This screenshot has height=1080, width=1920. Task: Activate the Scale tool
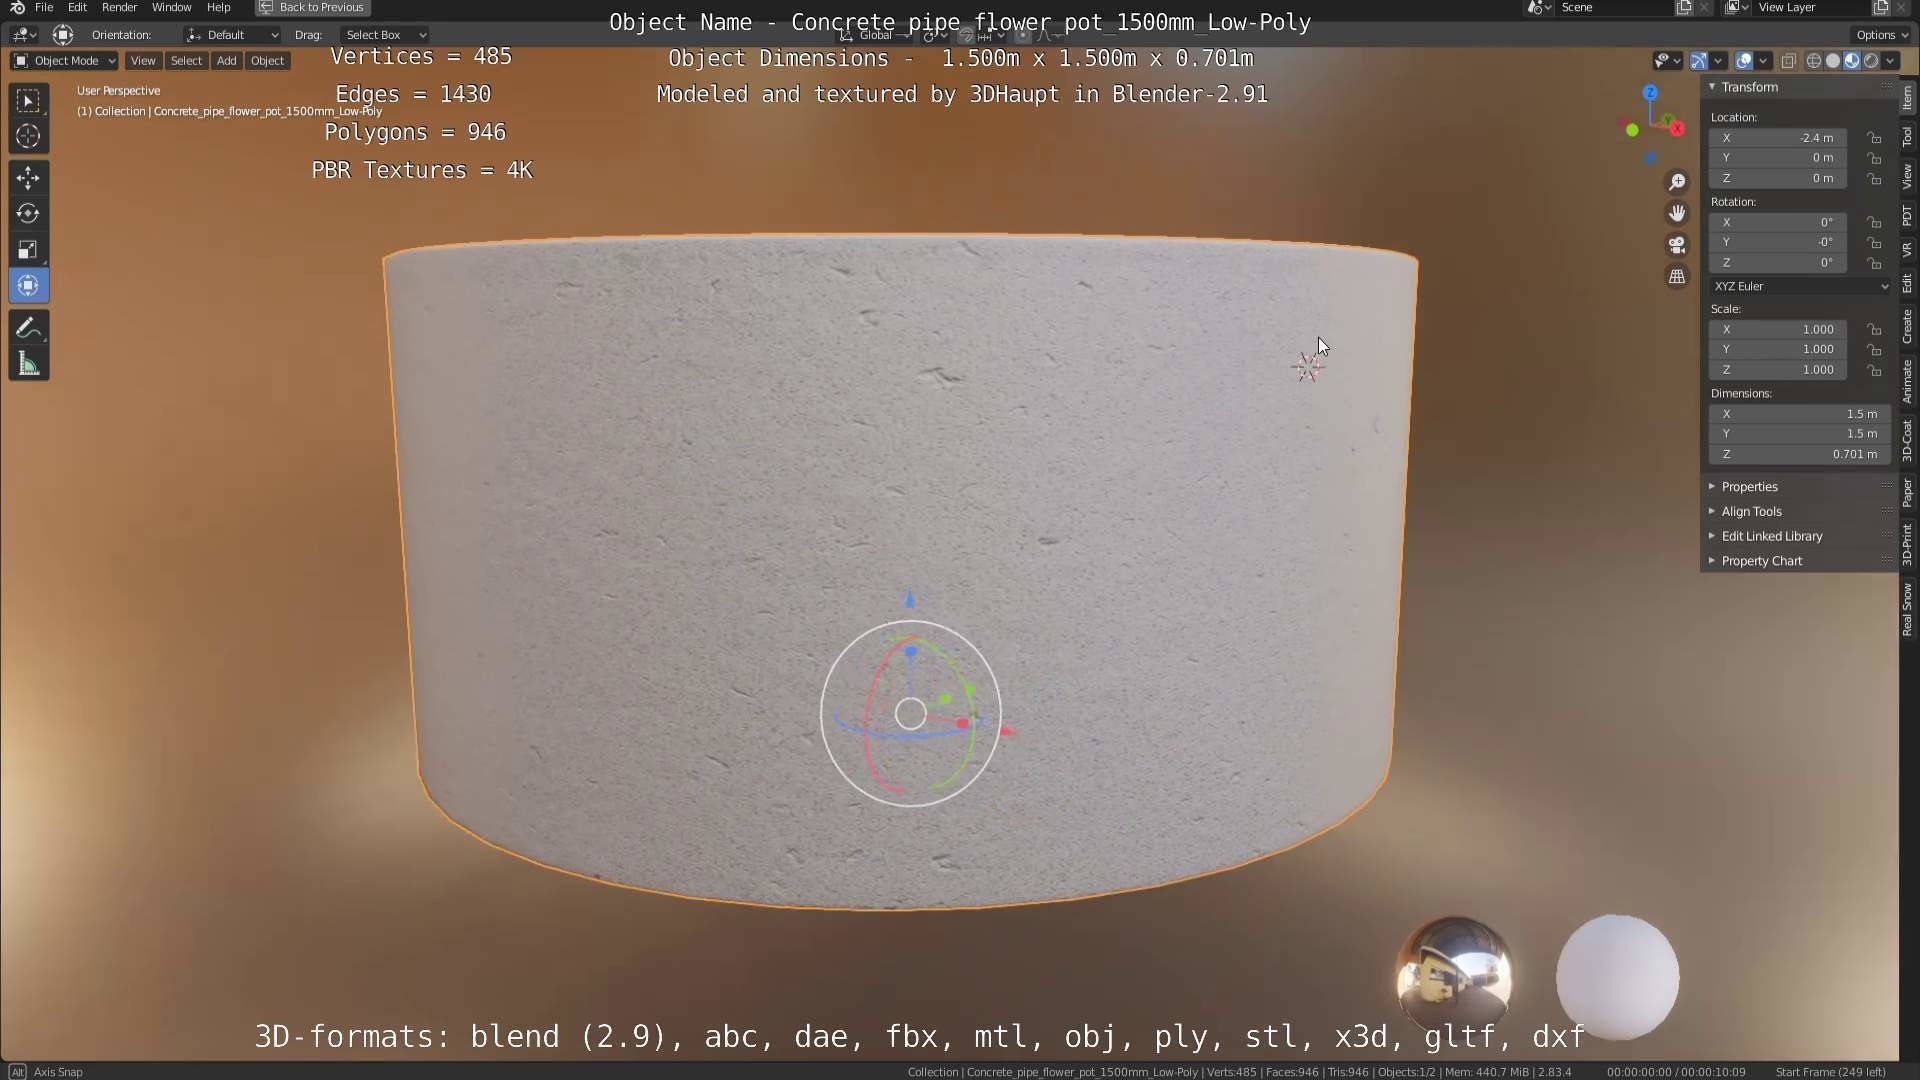(x=28, y=250)
